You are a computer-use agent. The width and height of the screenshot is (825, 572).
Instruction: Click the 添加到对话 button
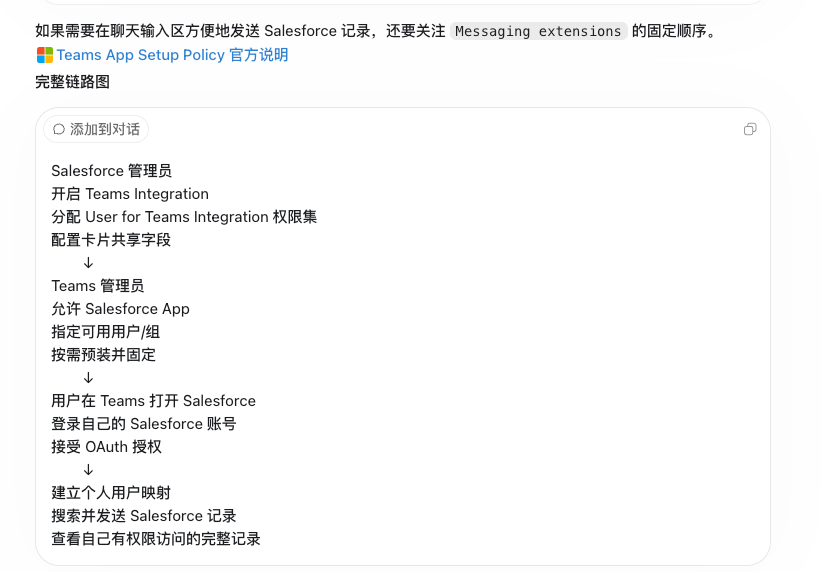pyautogui.click(x=96, y=129)
